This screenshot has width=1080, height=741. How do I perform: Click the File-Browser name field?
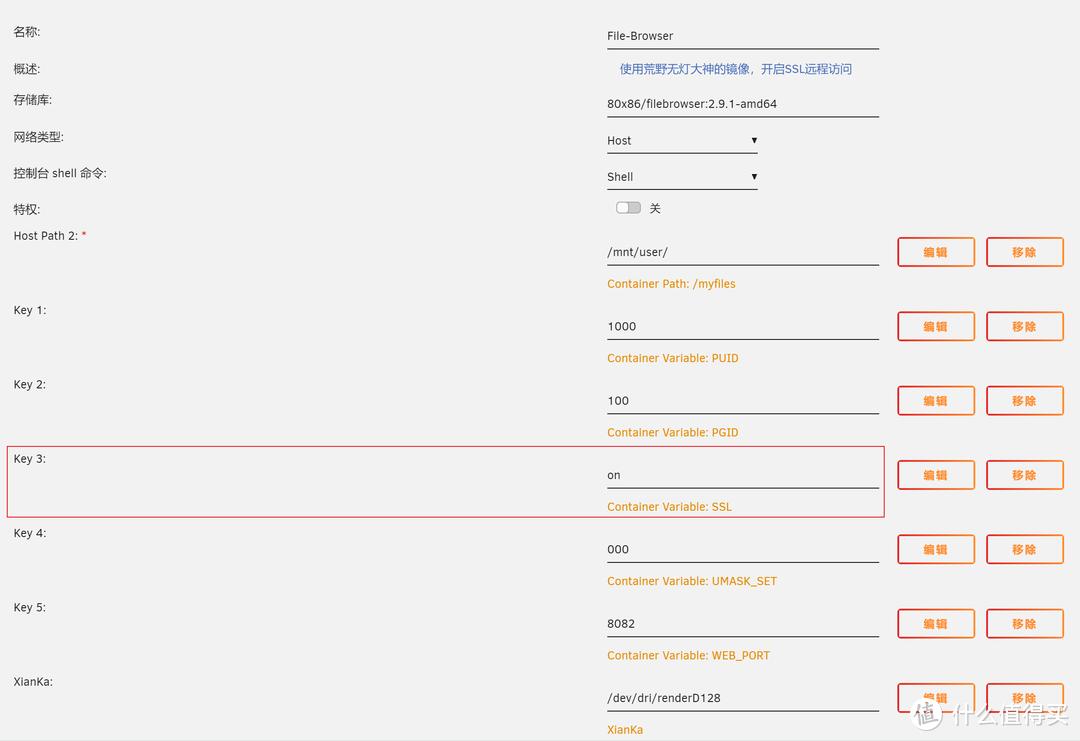pos(742,36)
